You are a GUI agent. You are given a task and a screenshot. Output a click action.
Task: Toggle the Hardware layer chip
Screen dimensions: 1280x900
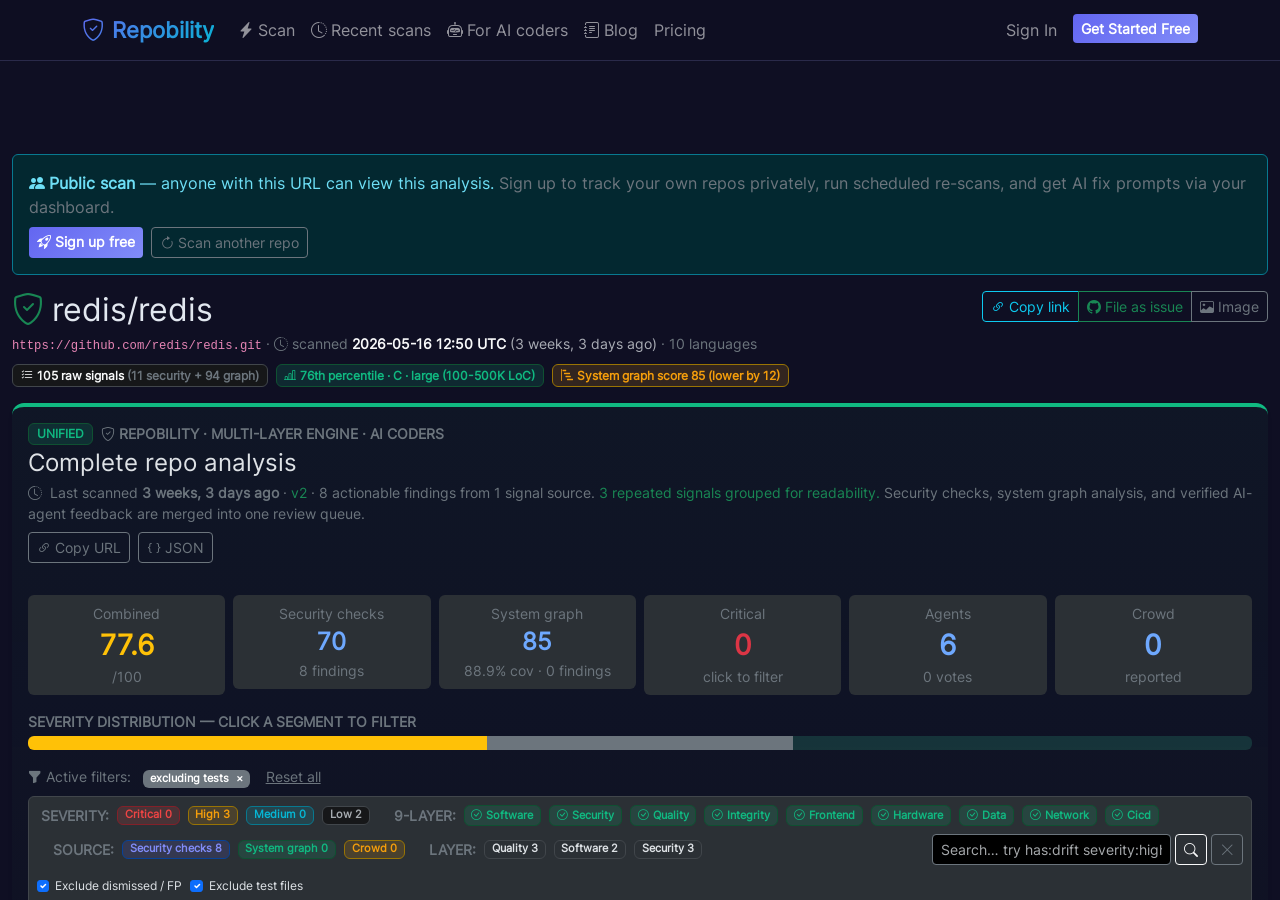point(911,815)
